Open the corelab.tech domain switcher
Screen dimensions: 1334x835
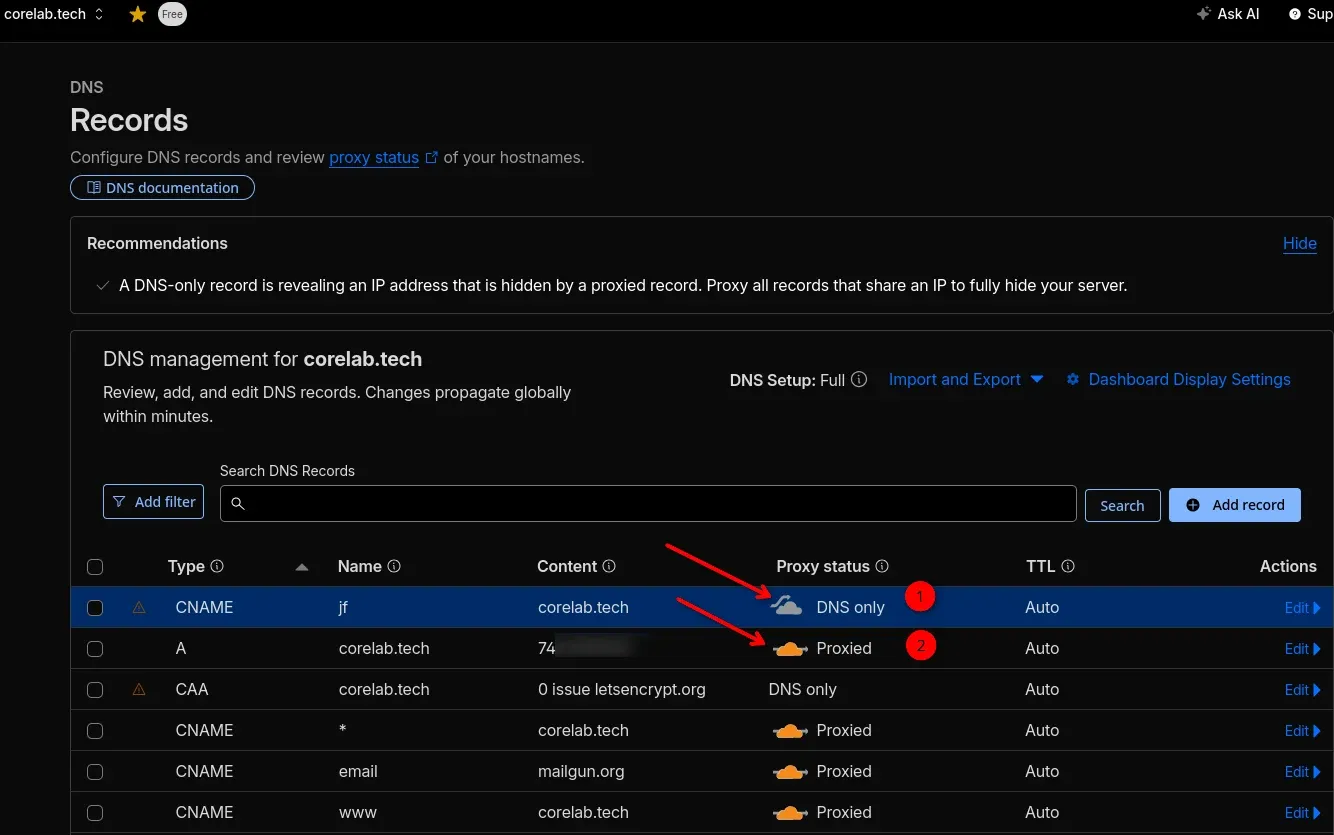click(x=54, y=14)
